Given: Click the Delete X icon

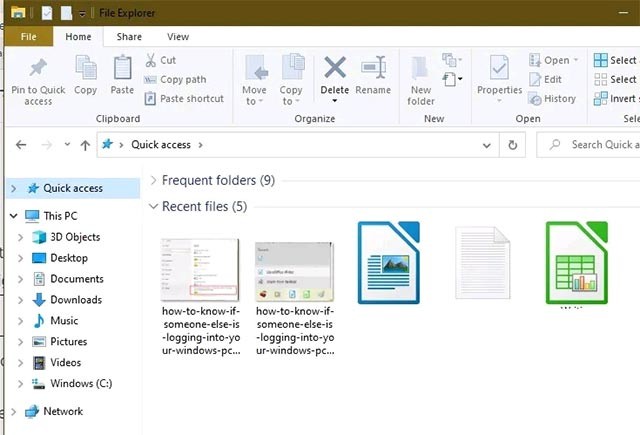Looking at the screenshot, I should point(335,68).
